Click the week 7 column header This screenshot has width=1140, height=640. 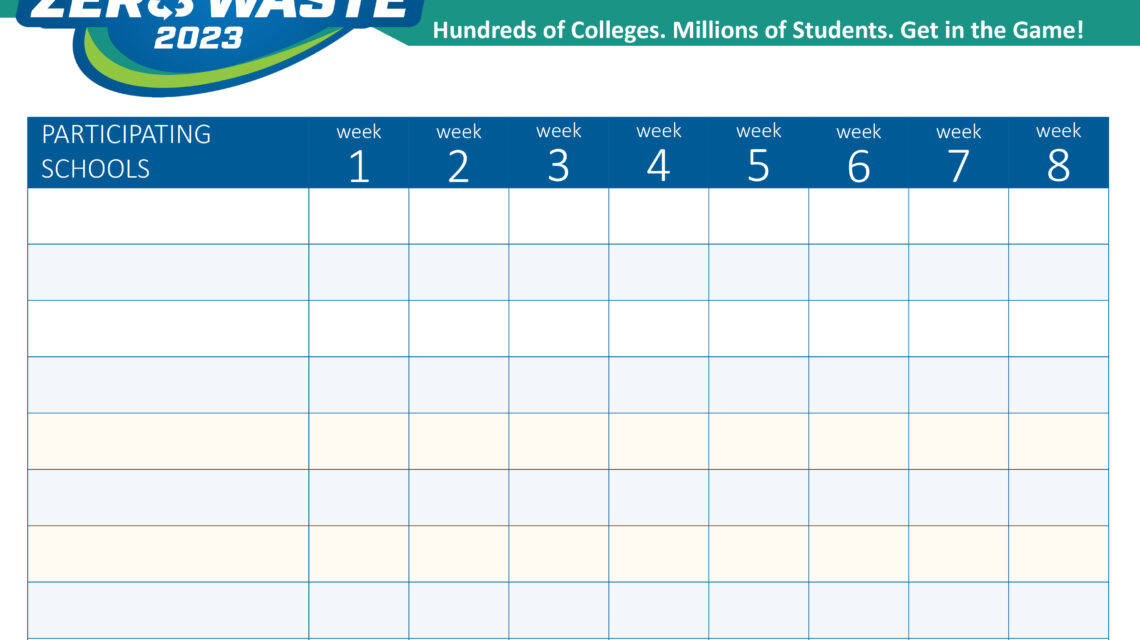[x=958, y=152]
